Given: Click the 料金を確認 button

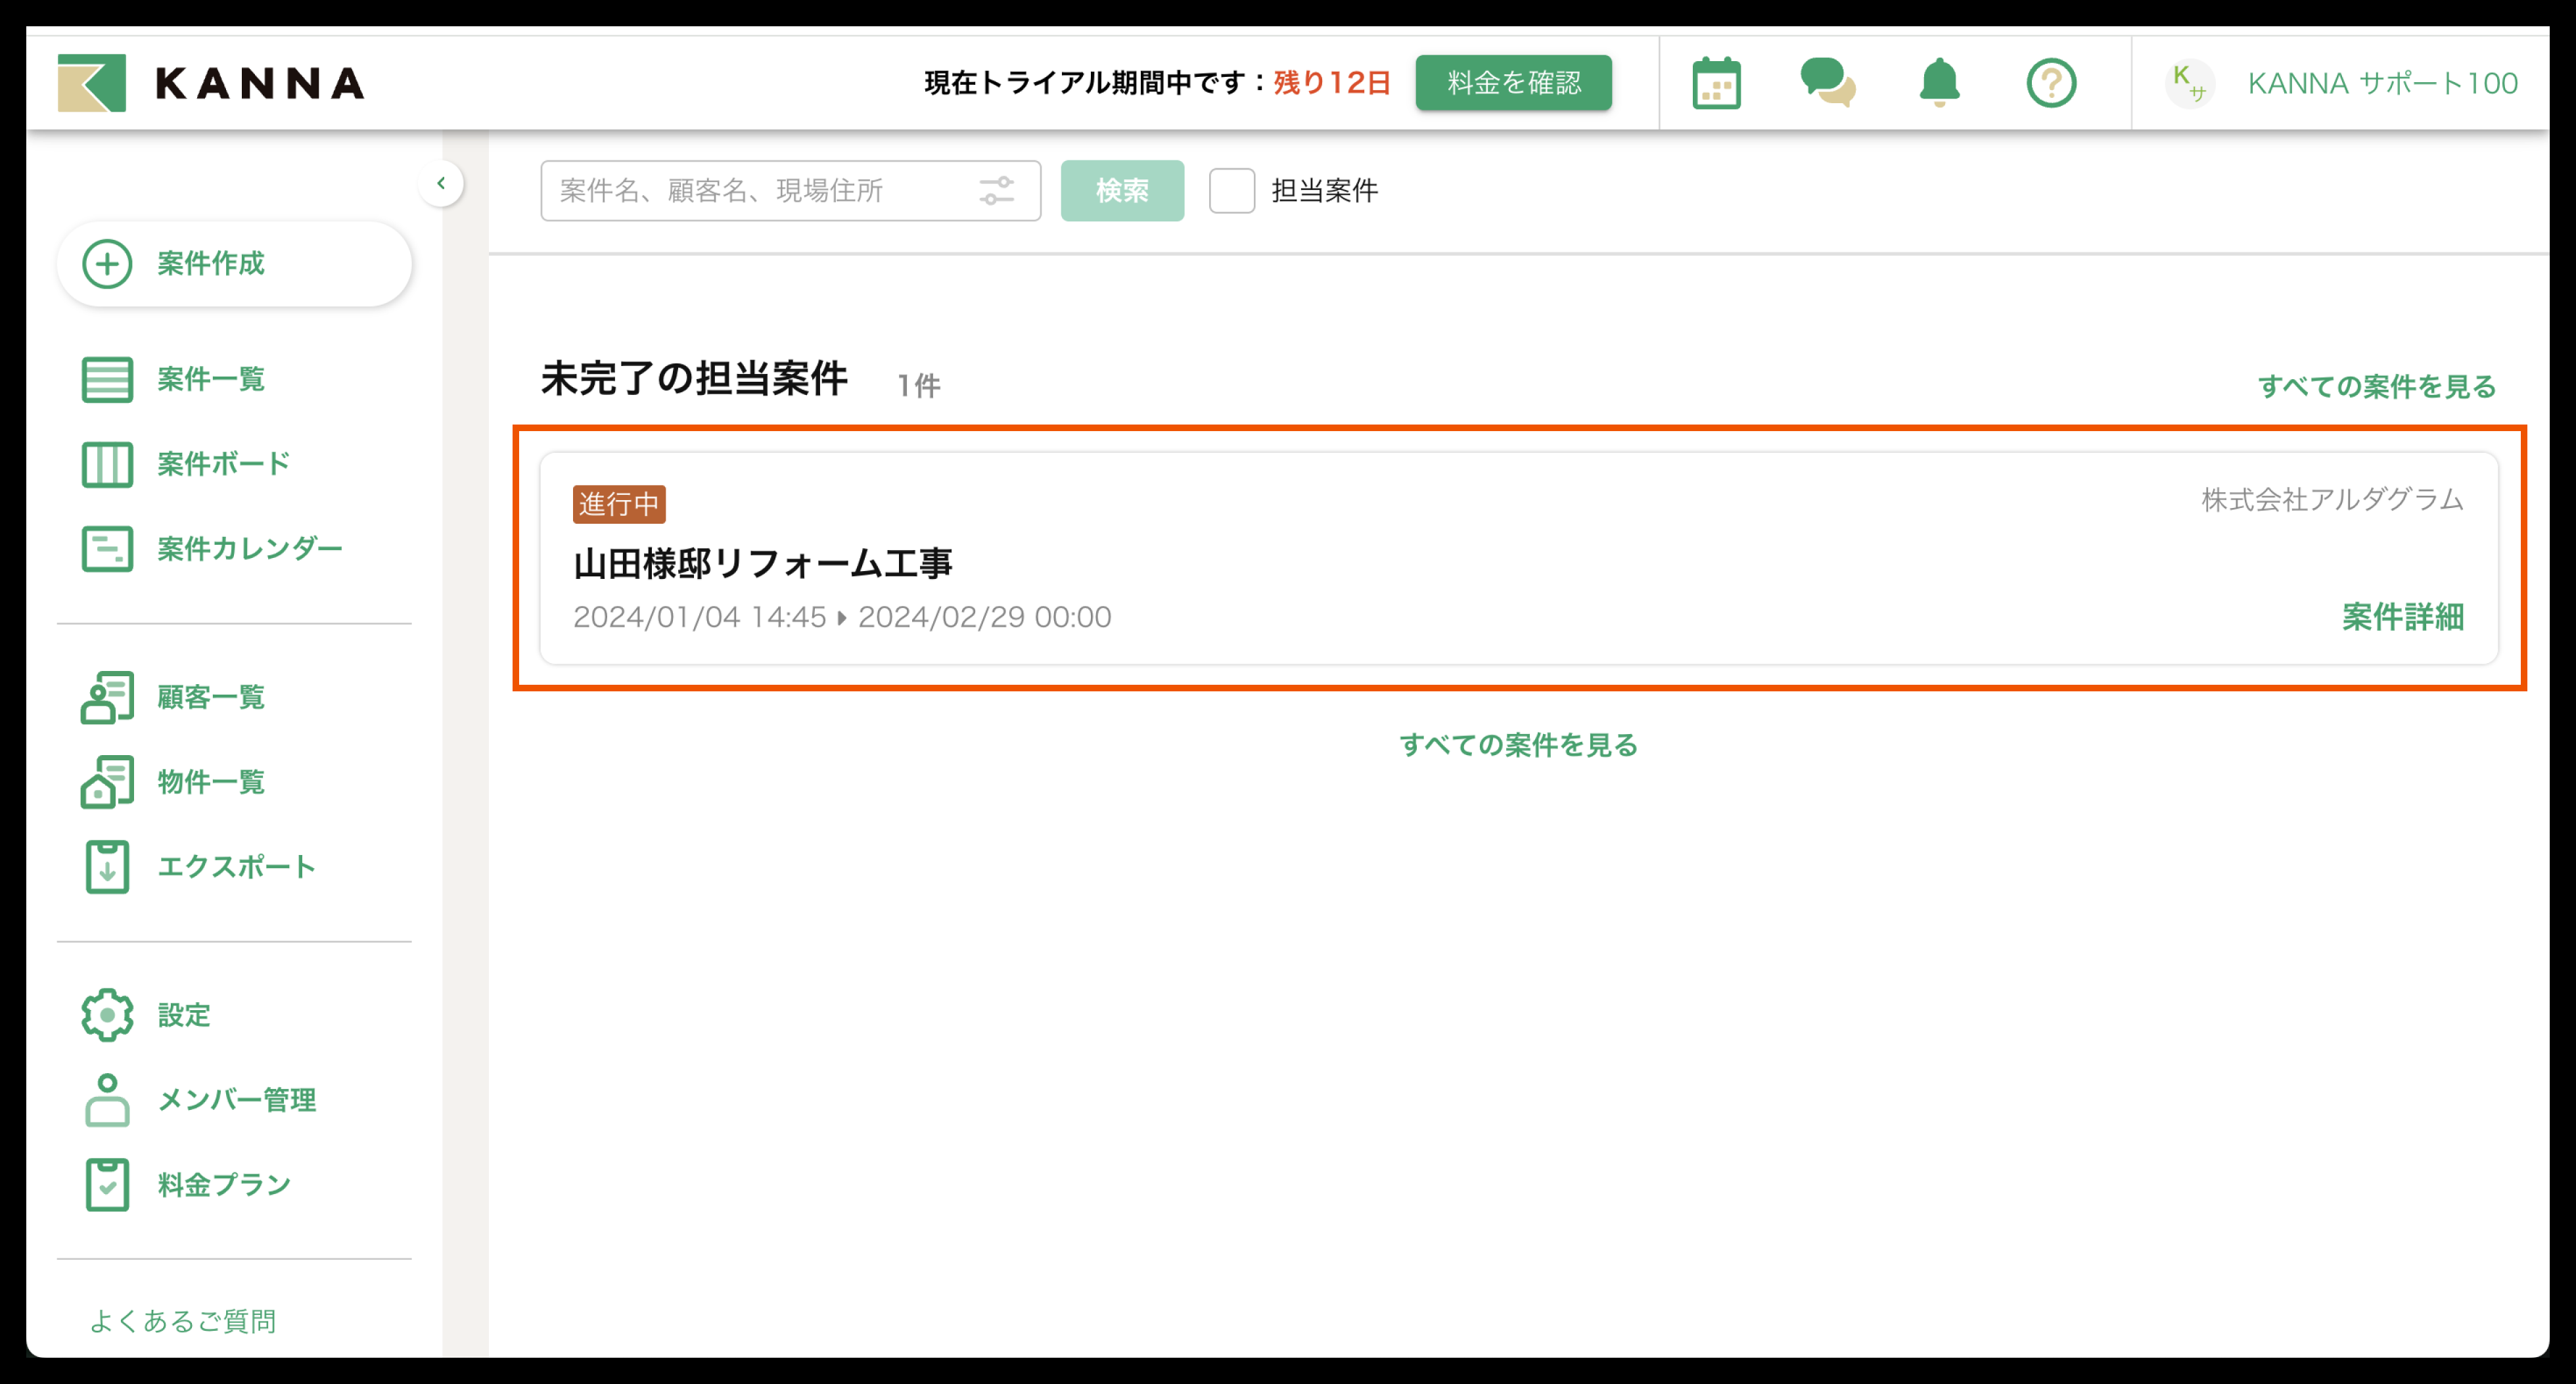Looking at the screenshot, I should tap(1513, 83).
